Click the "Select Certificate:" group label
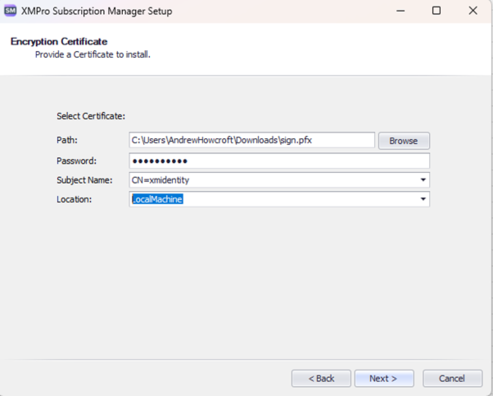Screen dimensions: 493x396 coord(91,116)
